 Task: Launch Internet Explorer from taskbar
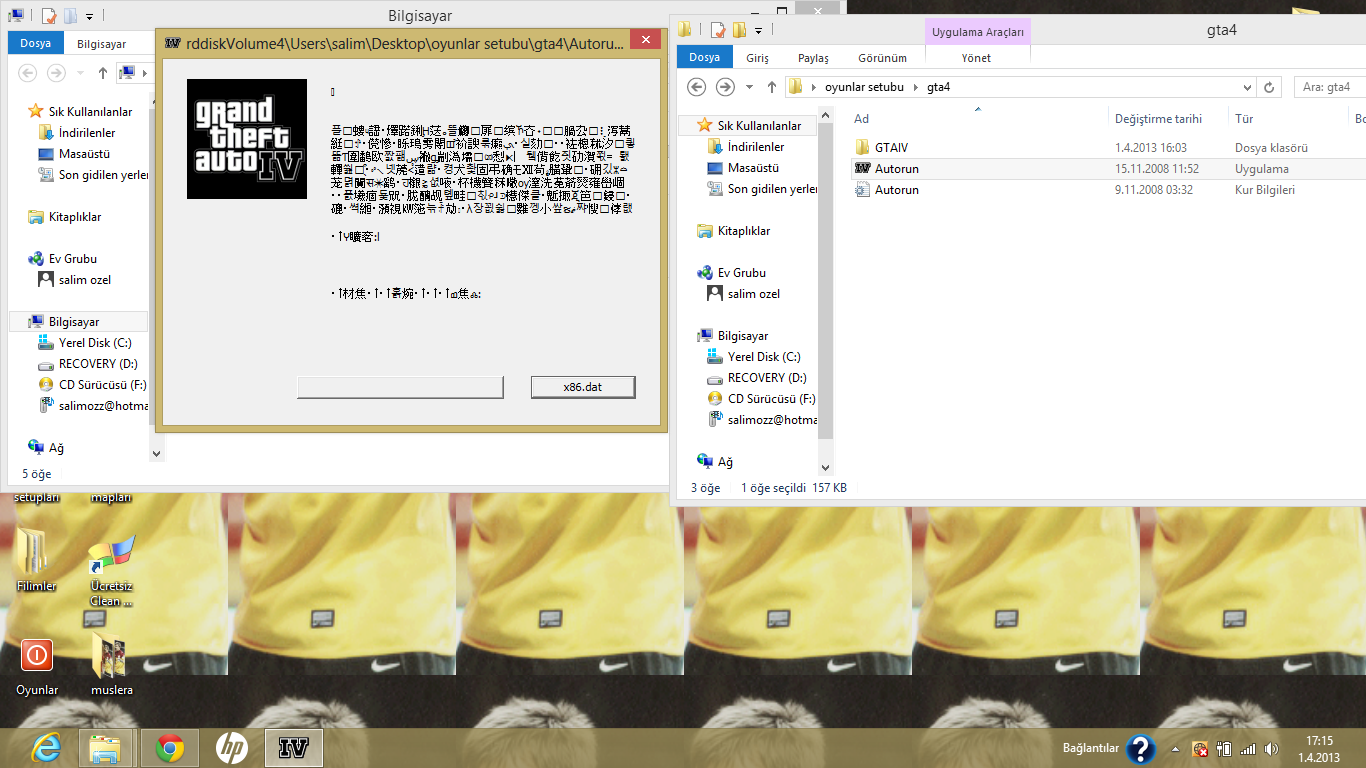46,747
